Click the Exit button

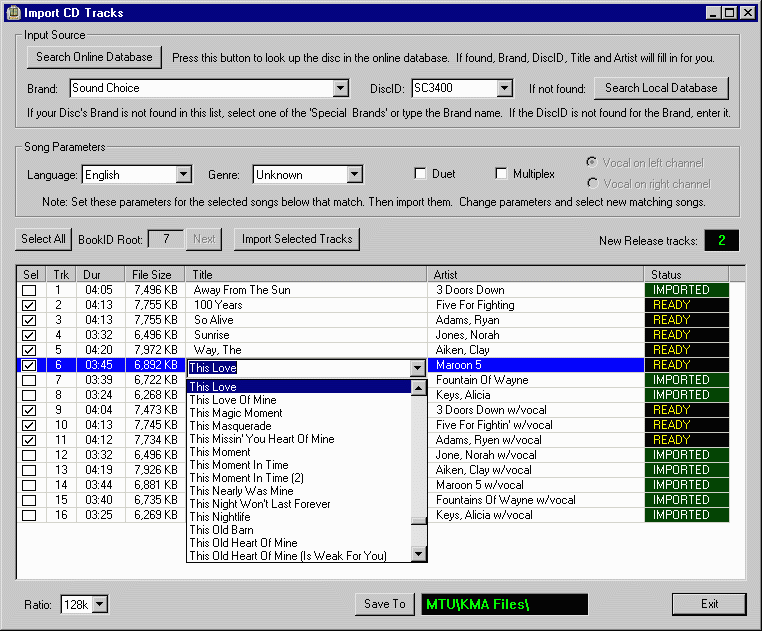(x=709, y=604)
